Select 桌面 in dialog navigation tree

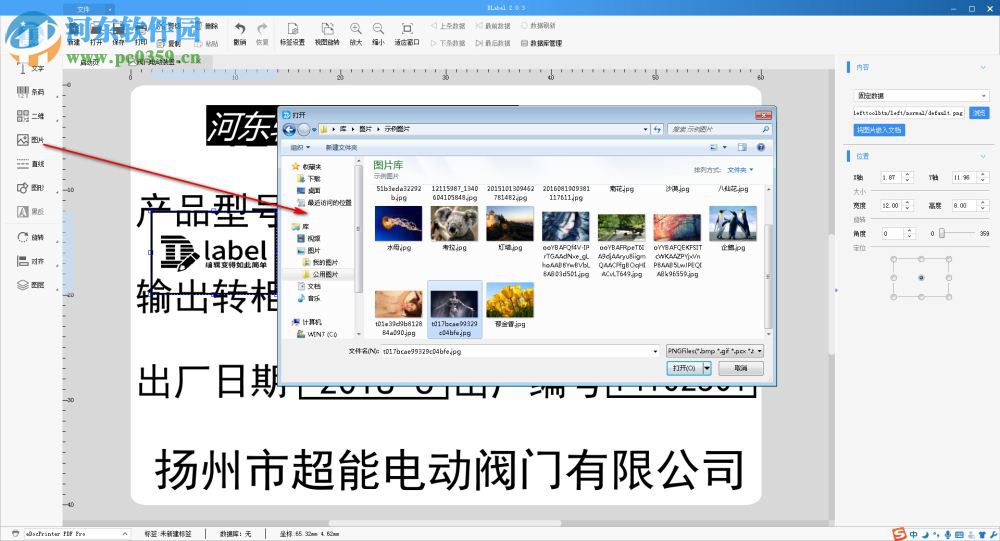309,191
